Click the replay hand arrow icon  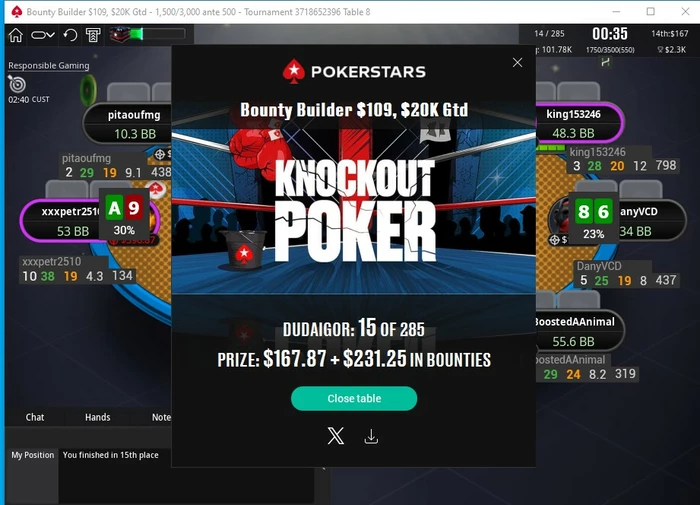pos(70,34)
